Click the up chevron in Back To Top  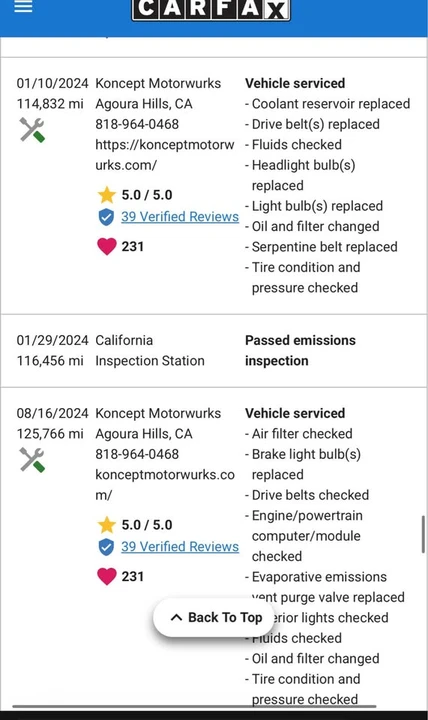pyautogui.click(x=176, y=618)
